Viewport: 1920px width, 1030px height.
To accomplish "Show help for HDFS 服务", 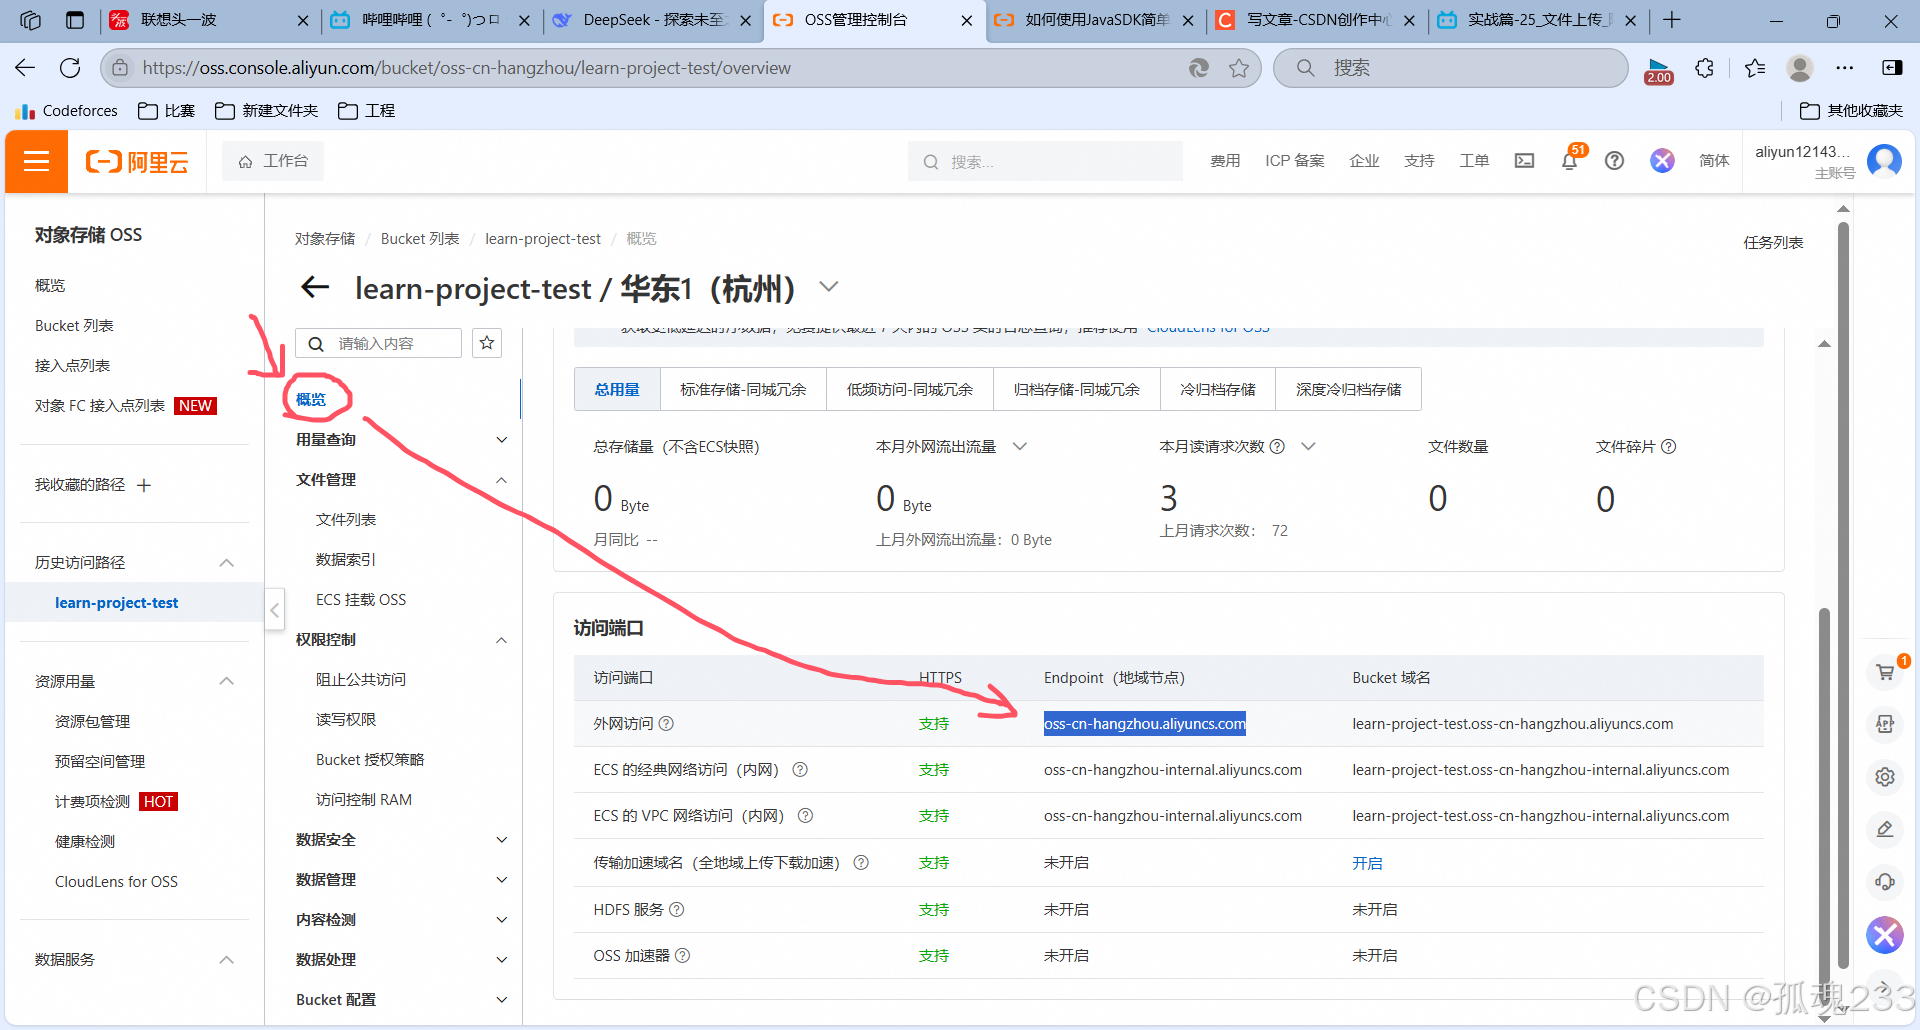I will pos(676,909).
